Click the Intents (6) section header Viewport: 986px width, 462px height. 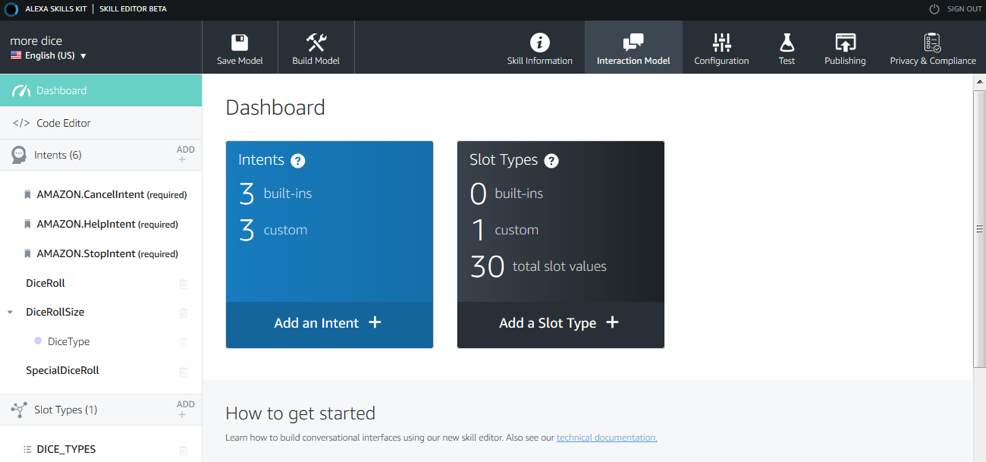pyautogui.click(x=101, y=155)
